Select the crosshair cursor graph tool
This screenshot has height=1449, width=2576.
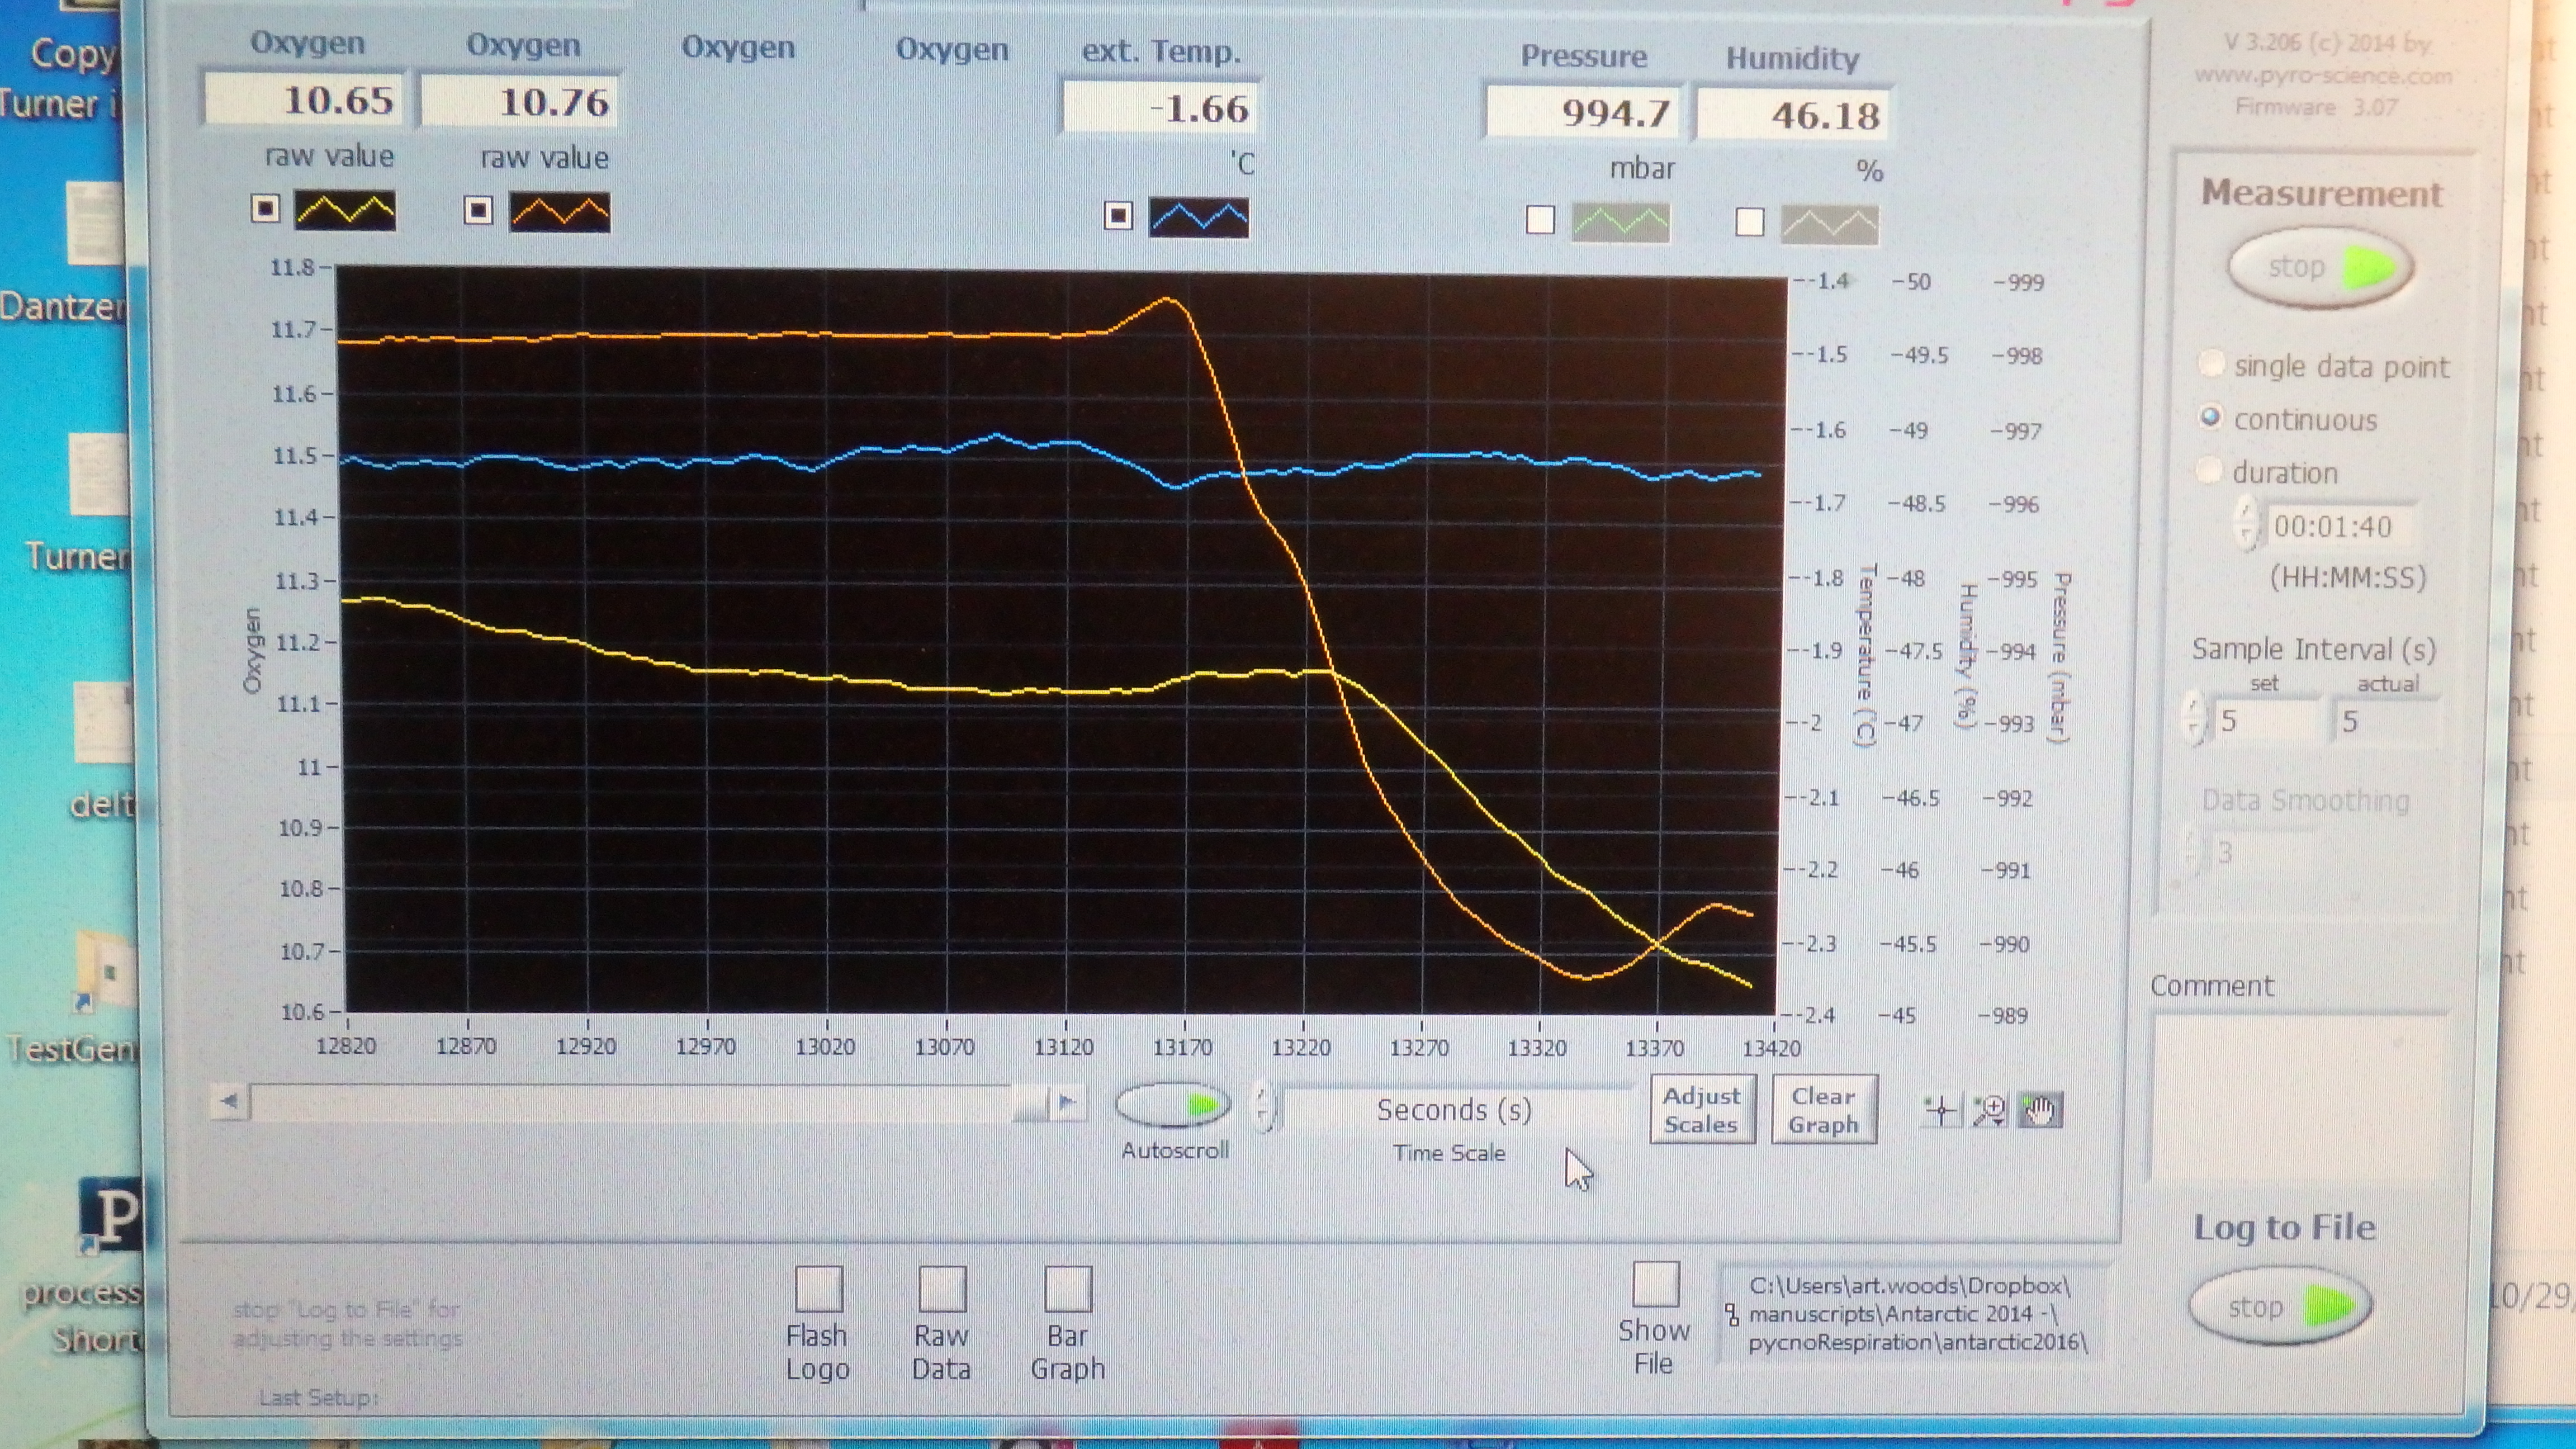click(1941, 1111)
